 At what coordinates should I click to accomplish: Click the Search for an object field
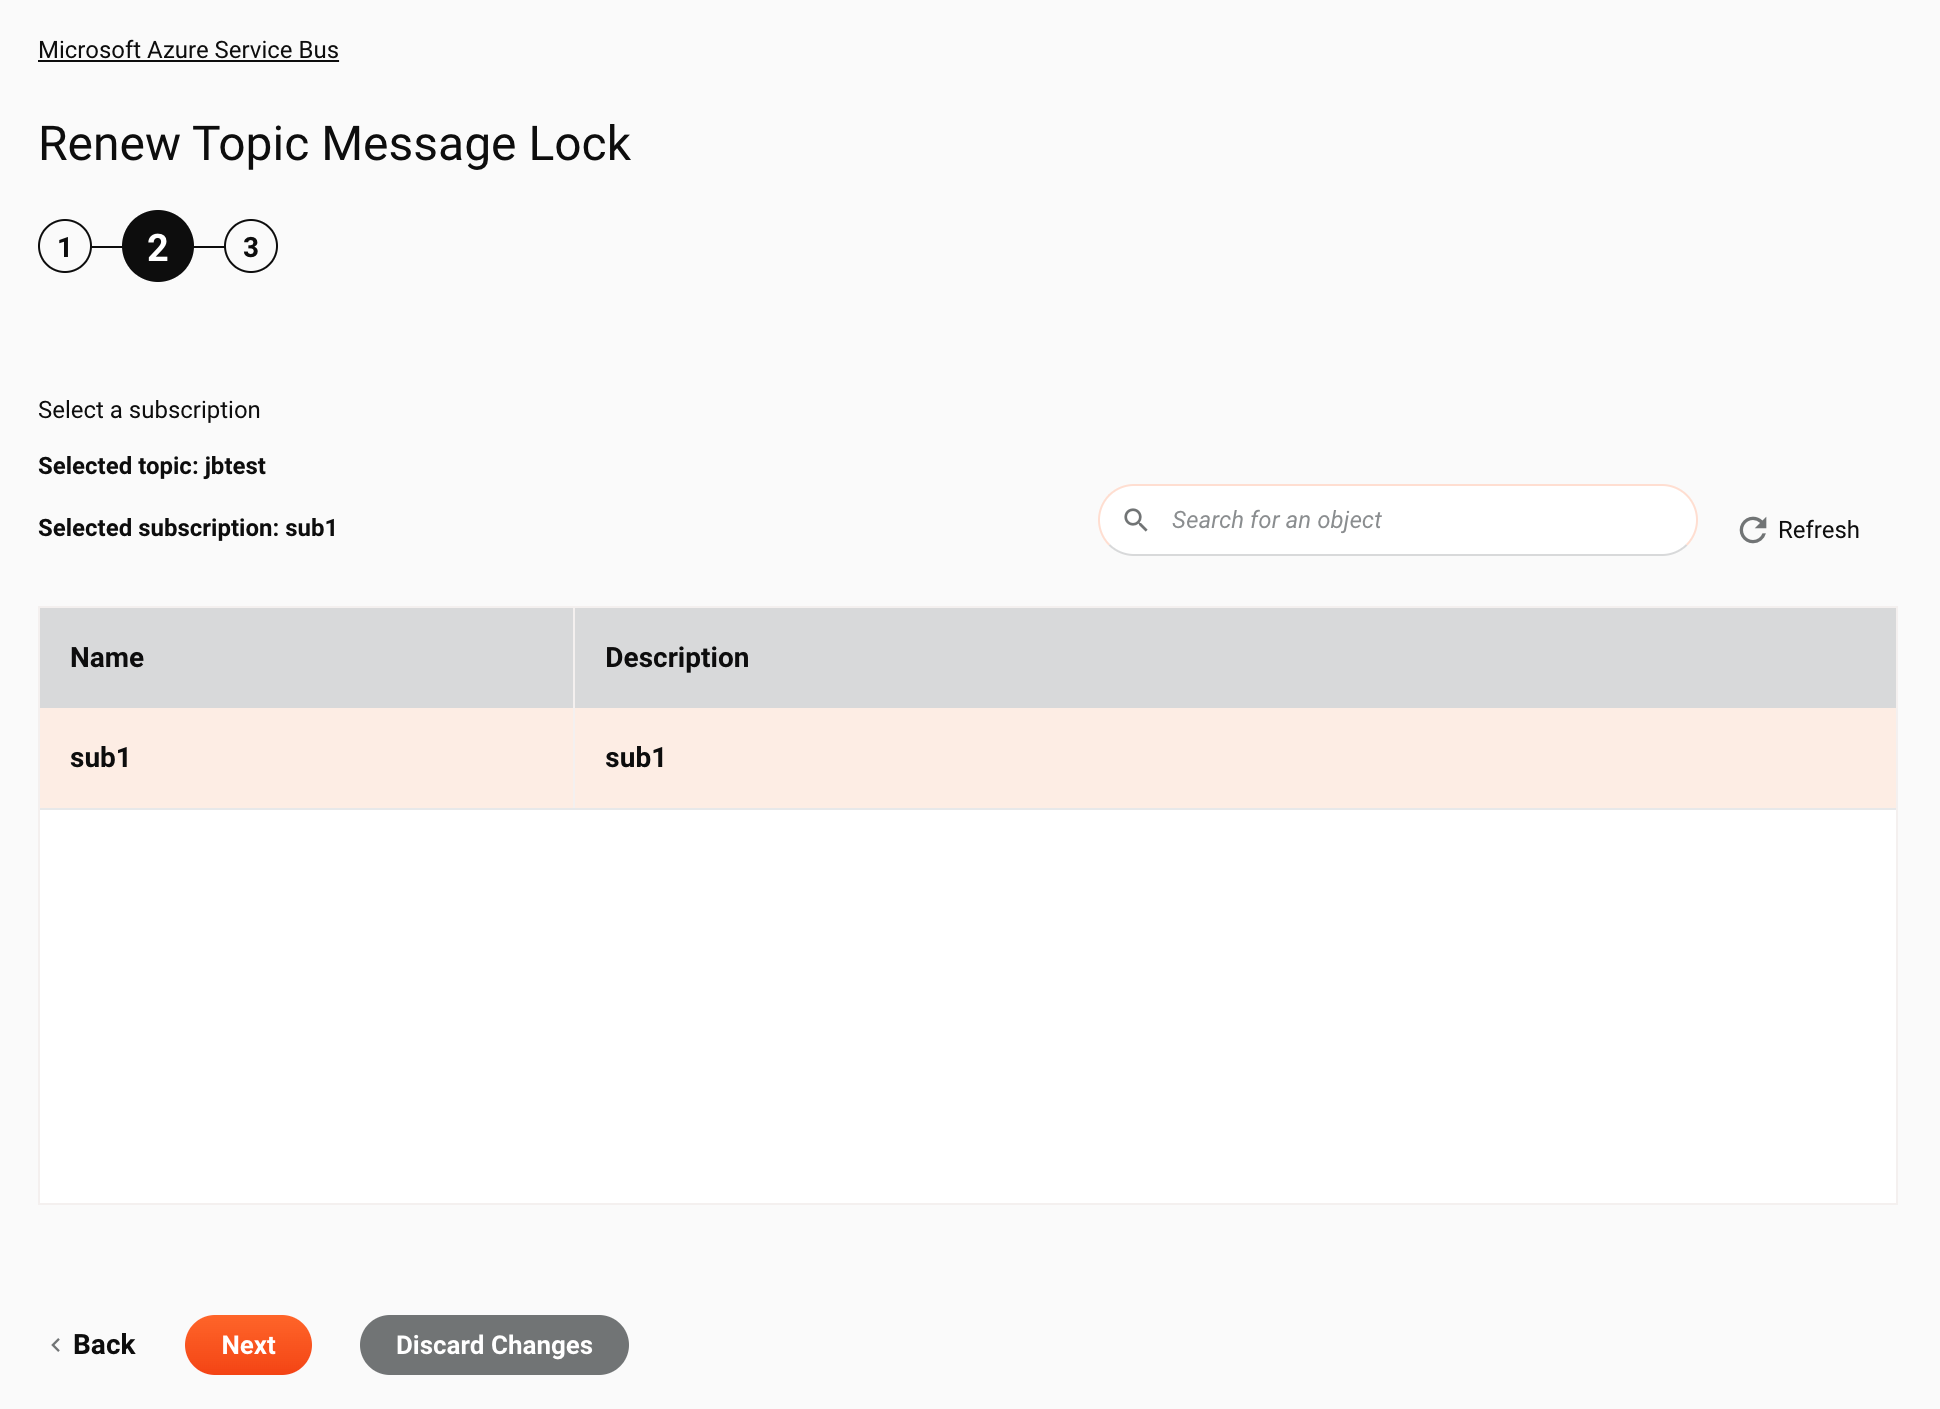click(1398, 520)
